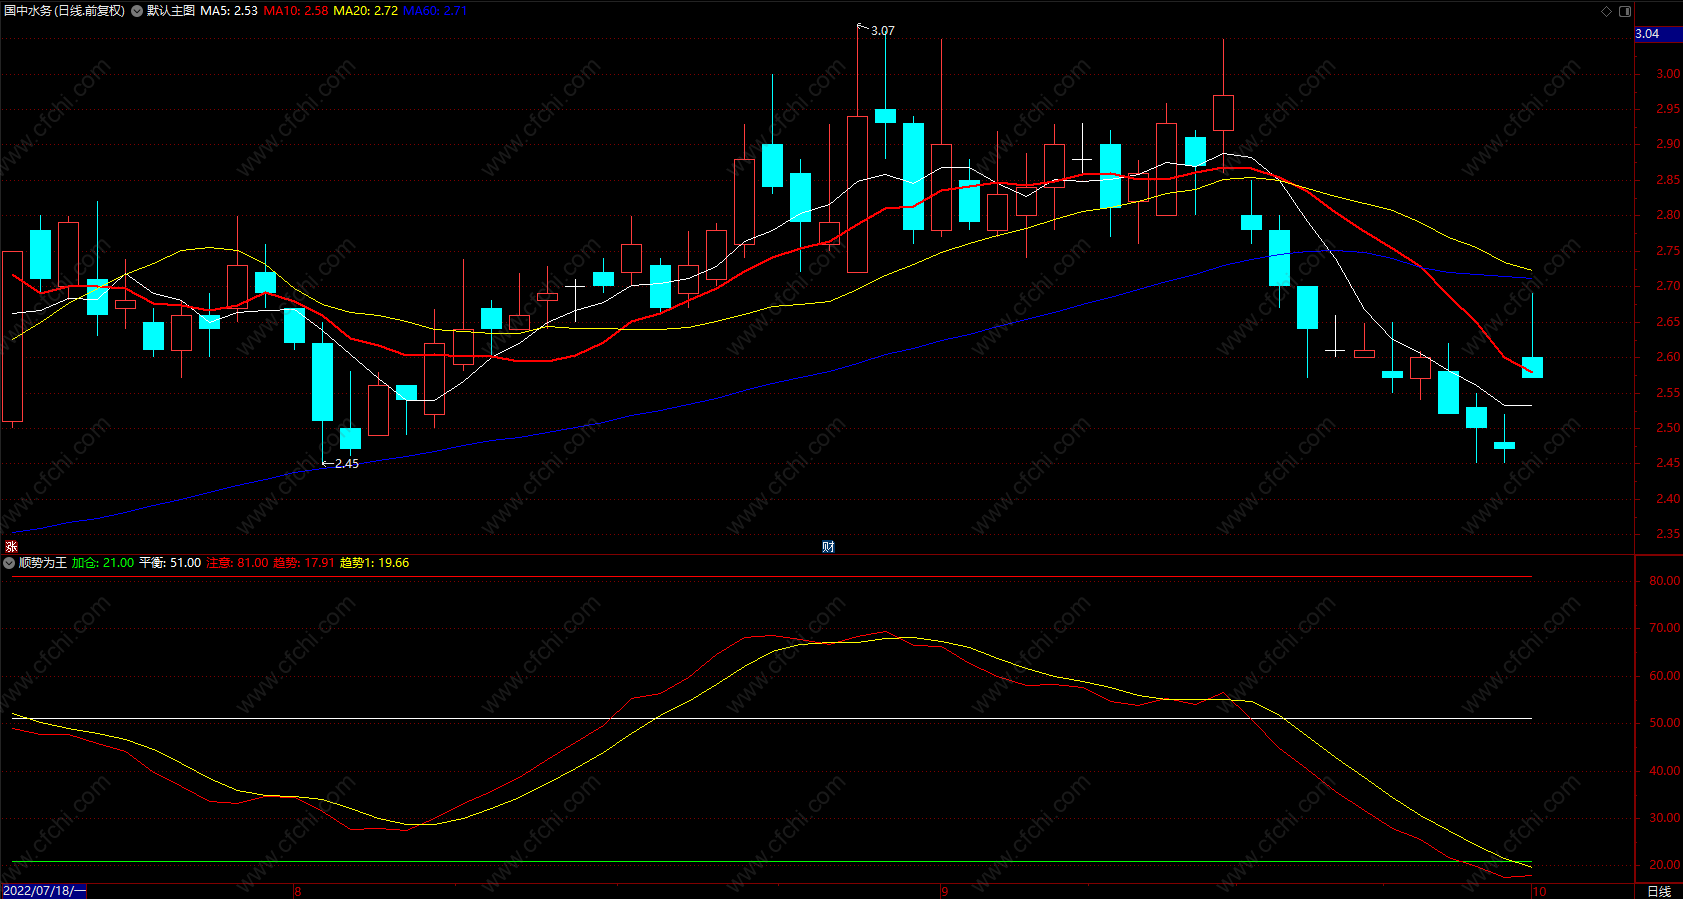Select the green 加仓: 21.00 value

coord(103,563)
